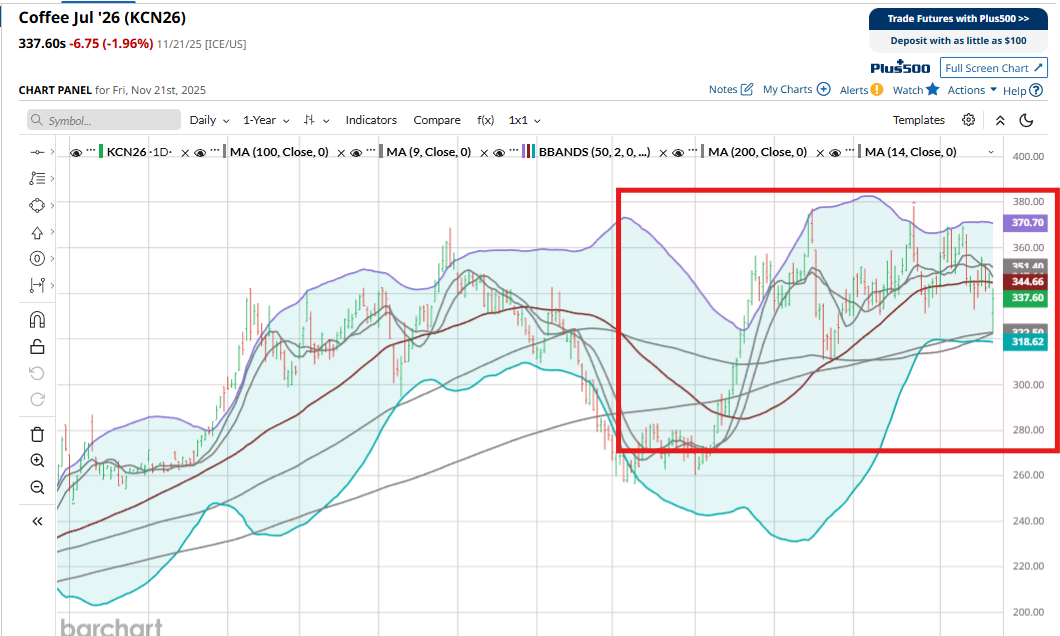Click the Symbol search input field

coord(102,120)
